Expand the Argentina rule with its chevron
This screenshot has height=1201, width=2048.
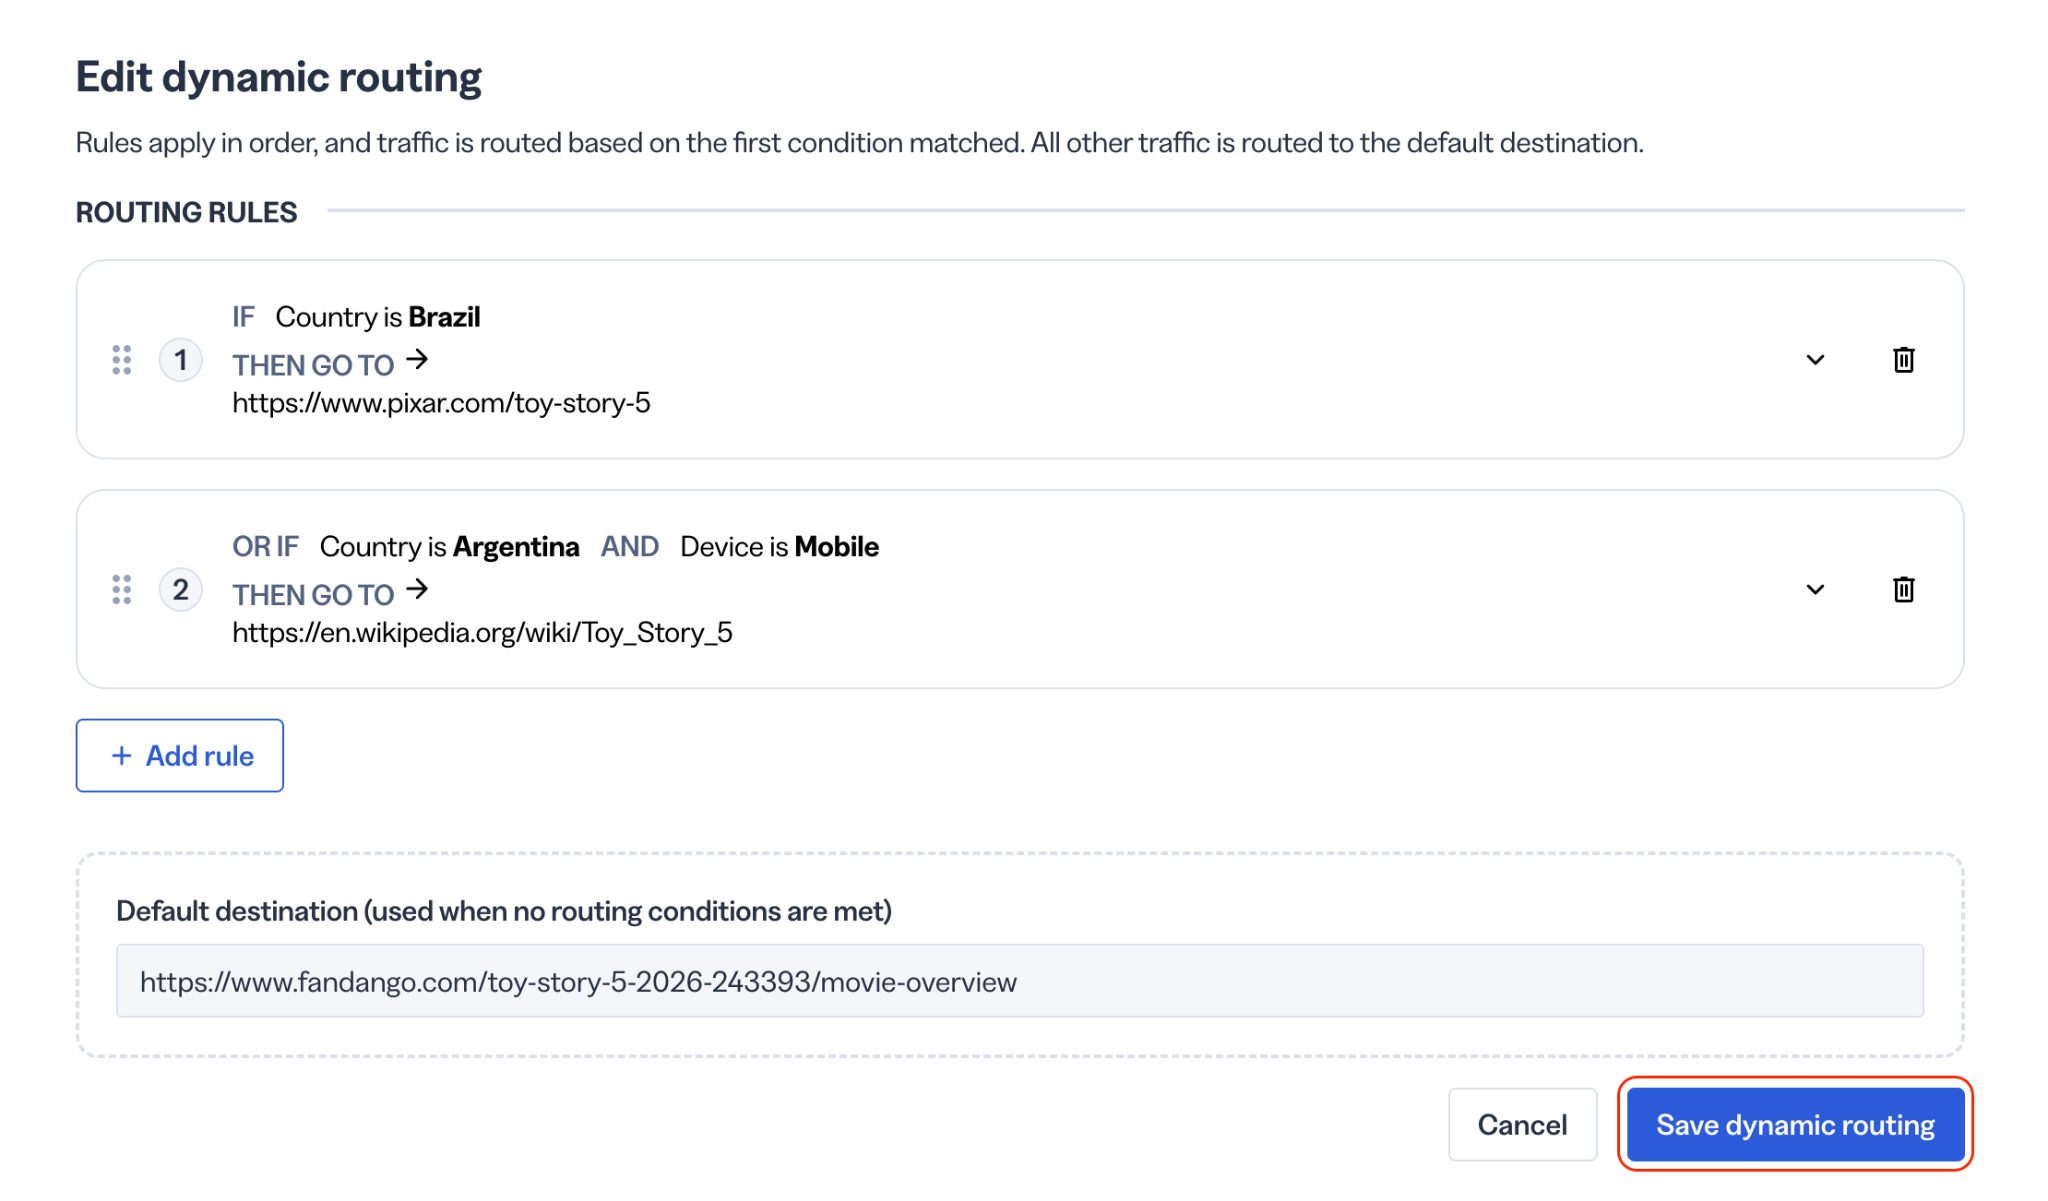[x=1815, y=590]
